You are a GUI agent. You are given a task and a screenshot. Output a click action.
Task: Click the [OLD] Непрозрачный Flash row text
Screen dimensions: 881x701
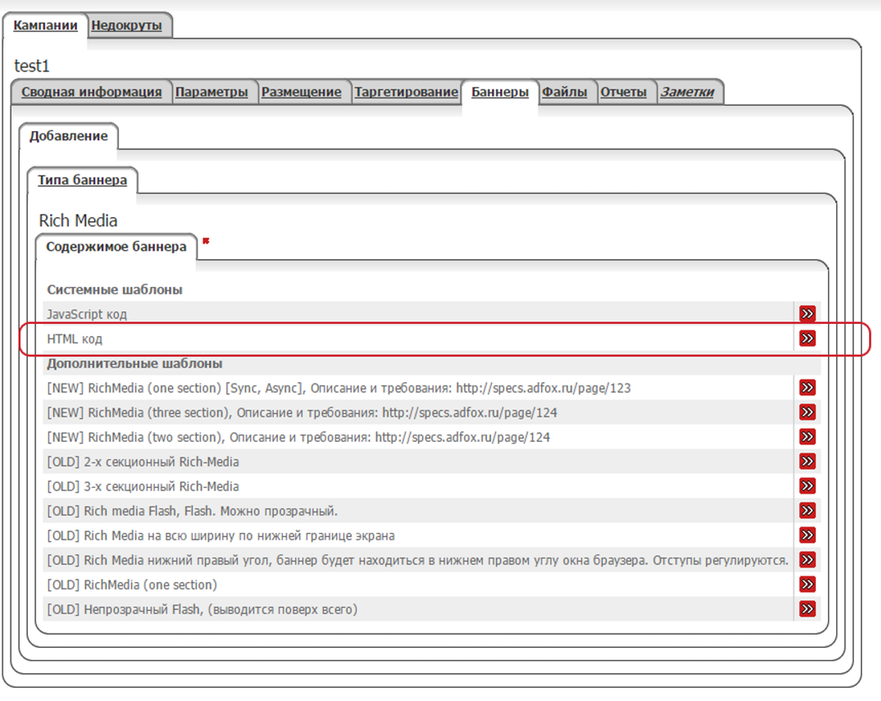pyautogui.click(x=202, y=609)
